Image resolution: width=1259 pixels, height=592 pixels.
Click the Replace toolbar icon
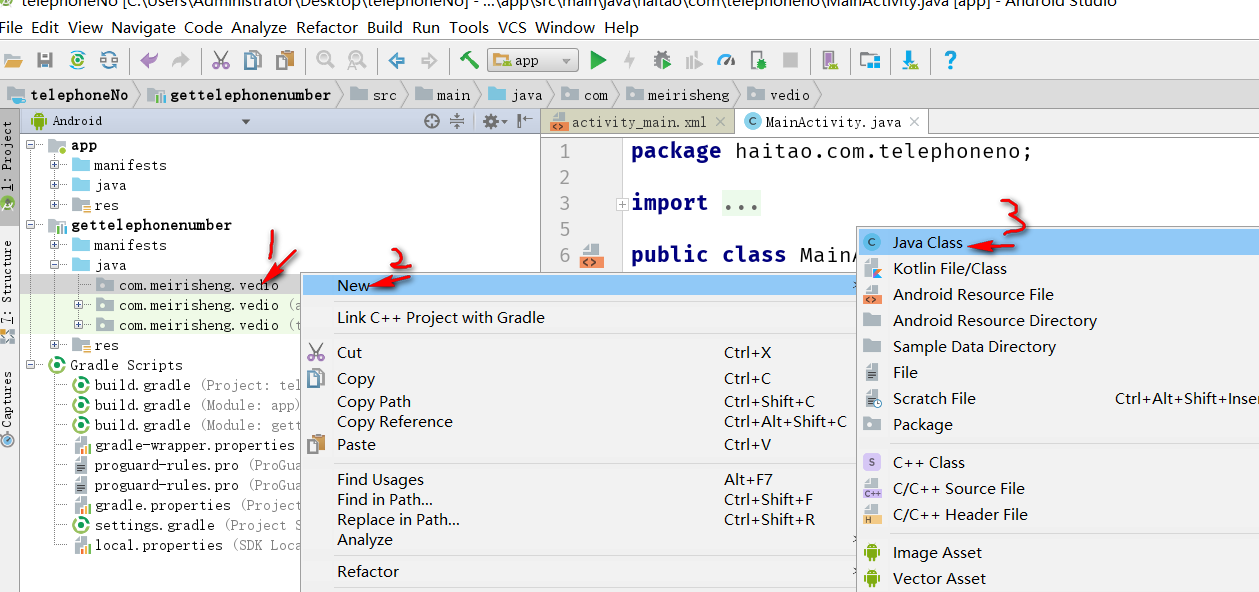[356, 61]
